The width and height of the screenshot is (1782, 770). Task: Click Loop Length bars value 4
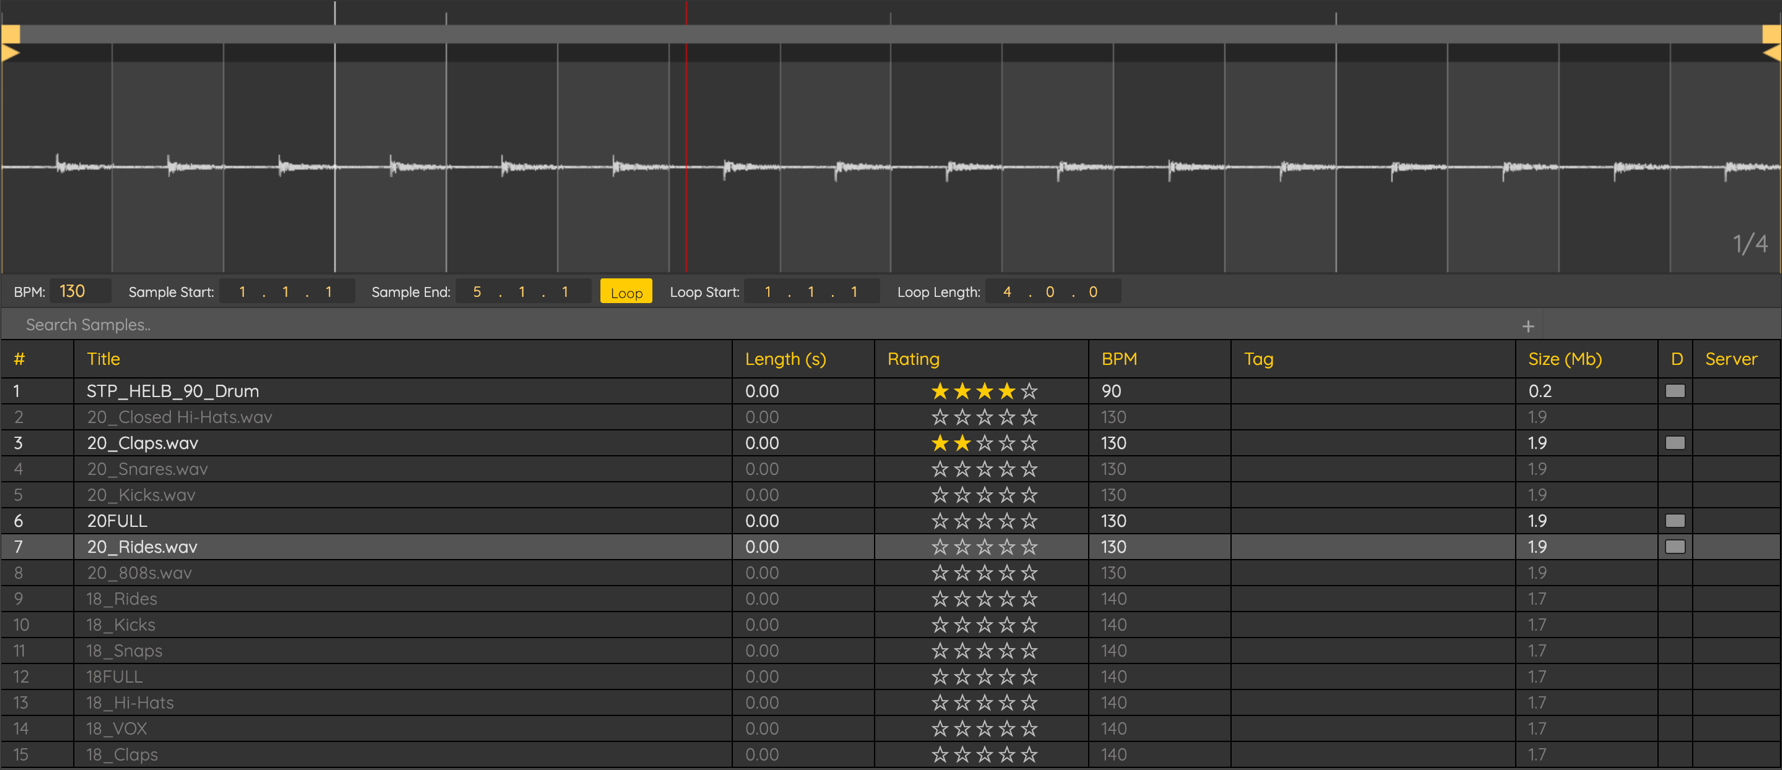click(x=1007, y=292)
